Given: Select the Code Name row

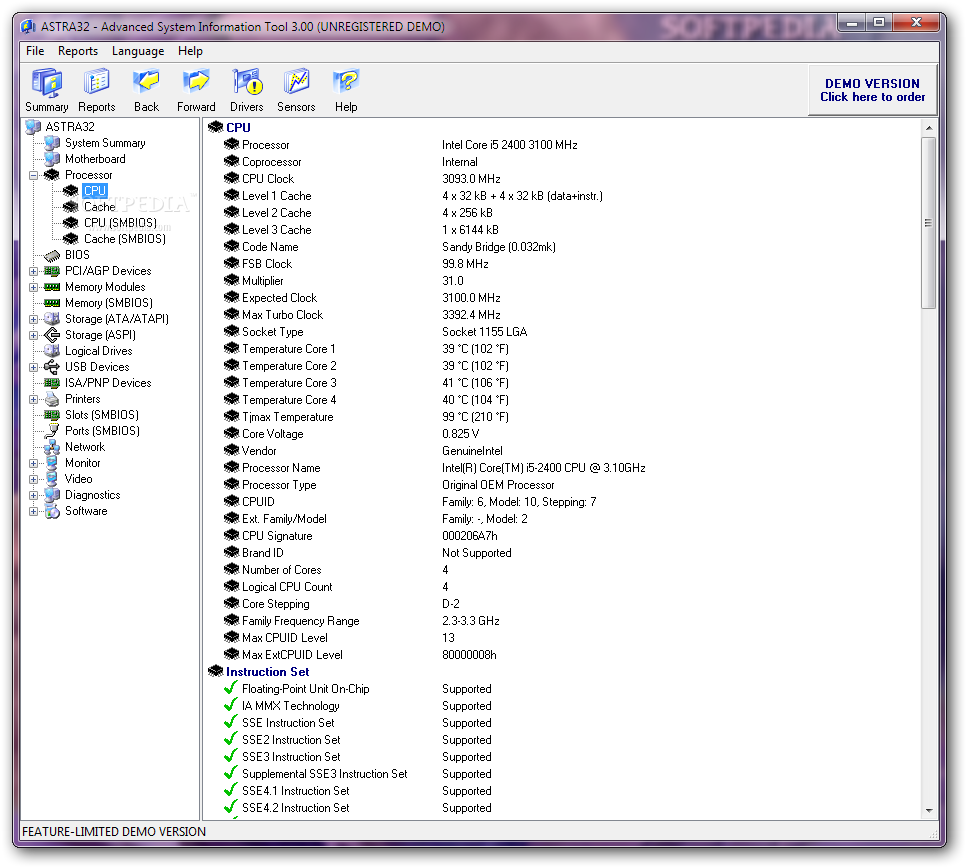Looking at the screenshot, I should click(390, 247).
